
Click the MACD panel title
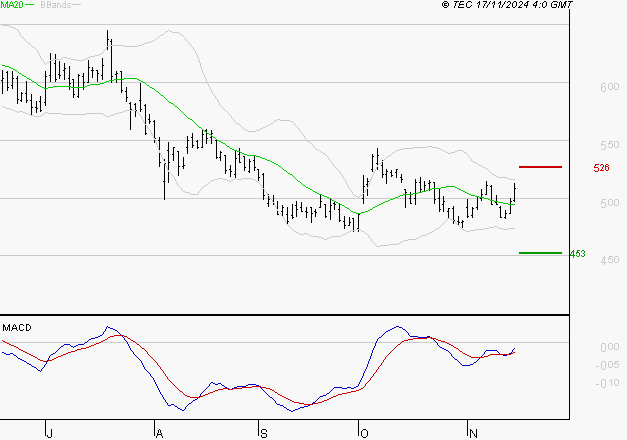tap(17, 328)
